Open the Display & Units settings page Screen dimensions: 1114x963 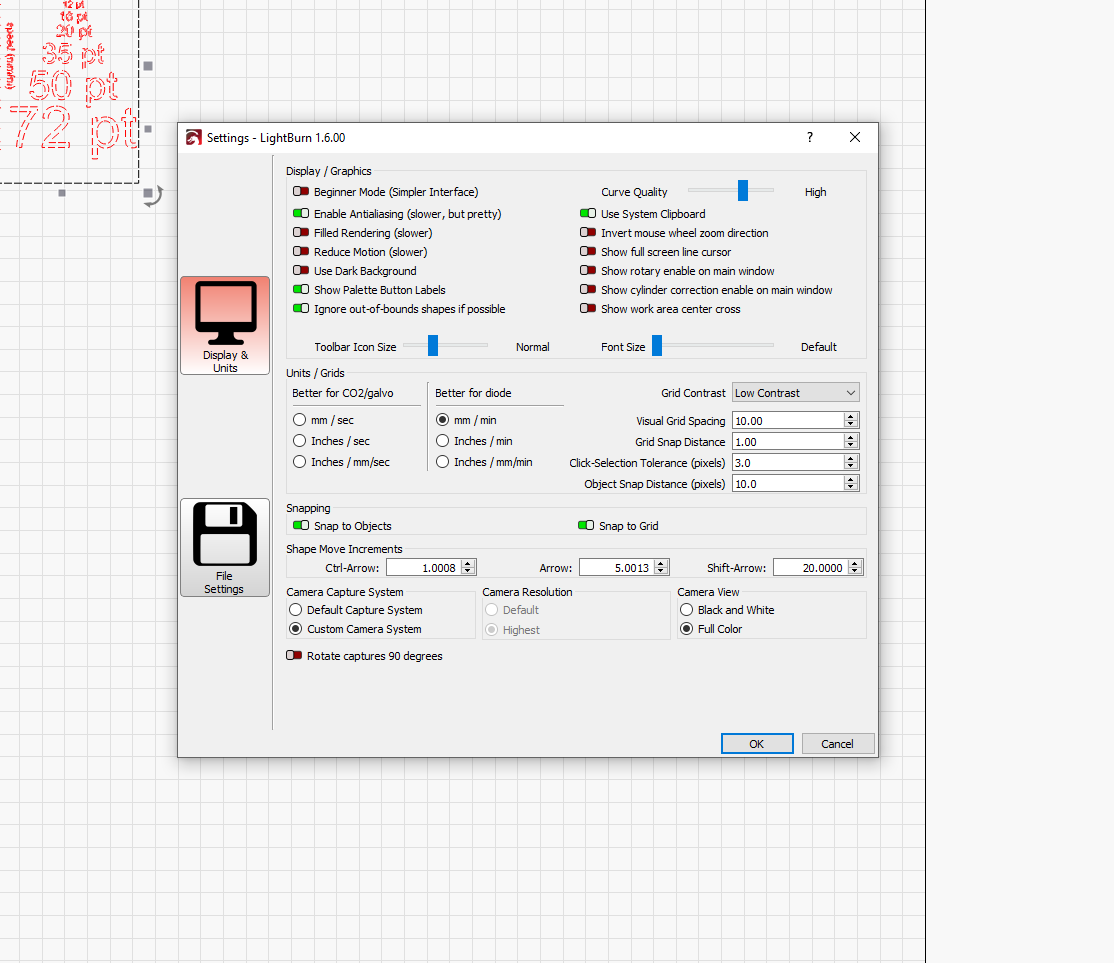(225, 326)
